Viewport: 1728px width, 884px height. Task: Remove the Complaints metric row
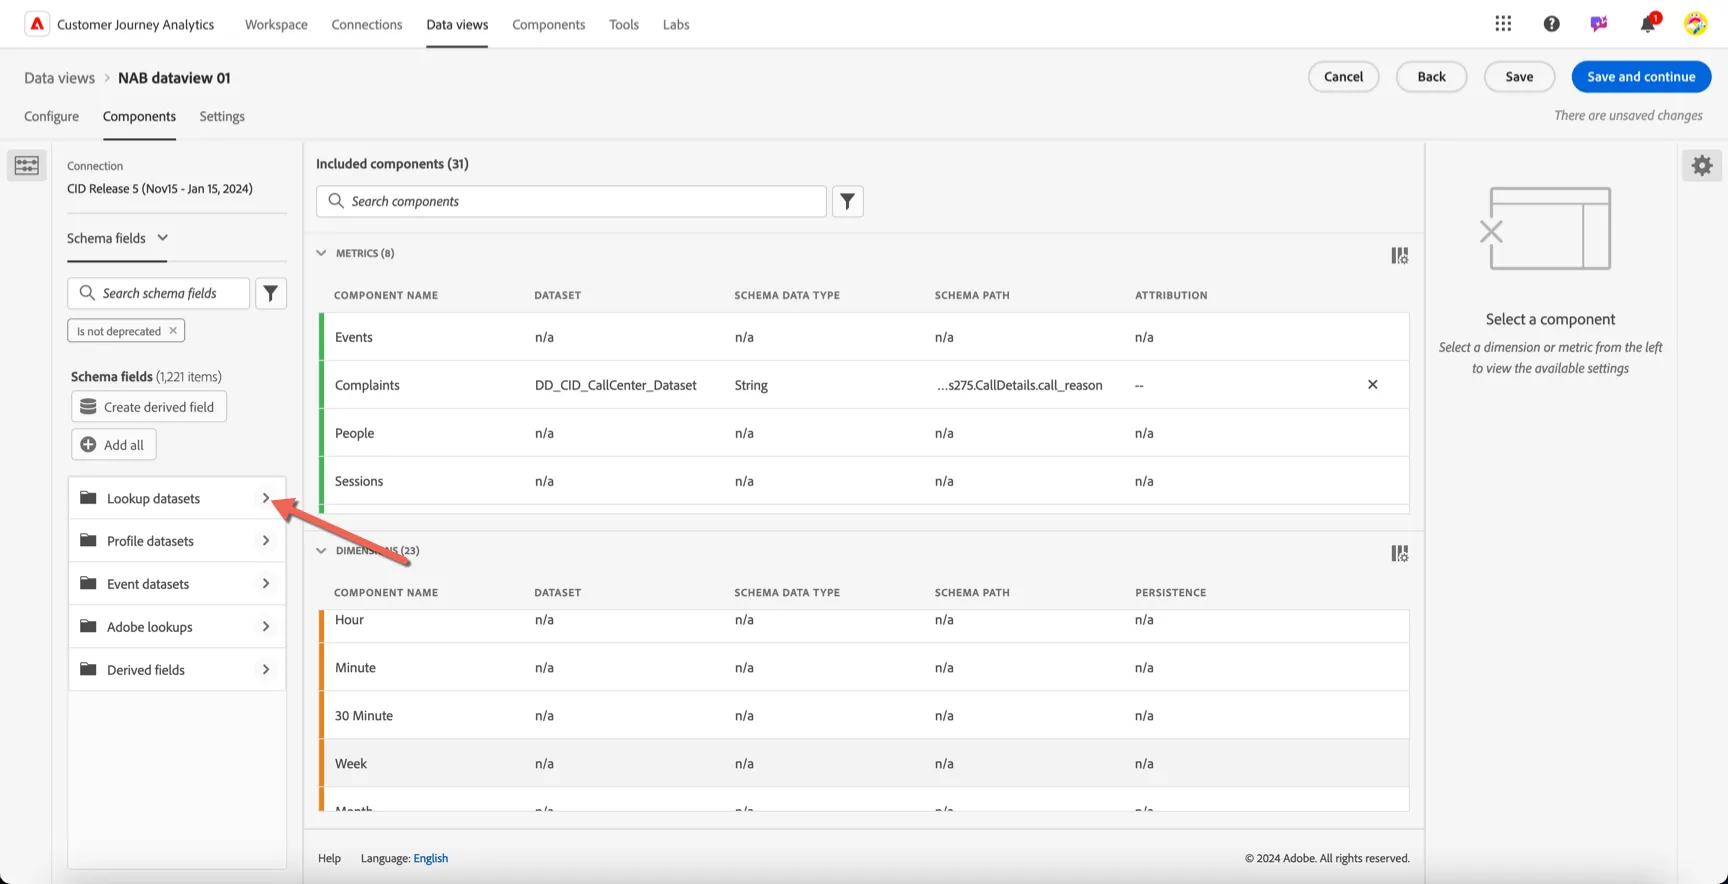(1372, 384)
